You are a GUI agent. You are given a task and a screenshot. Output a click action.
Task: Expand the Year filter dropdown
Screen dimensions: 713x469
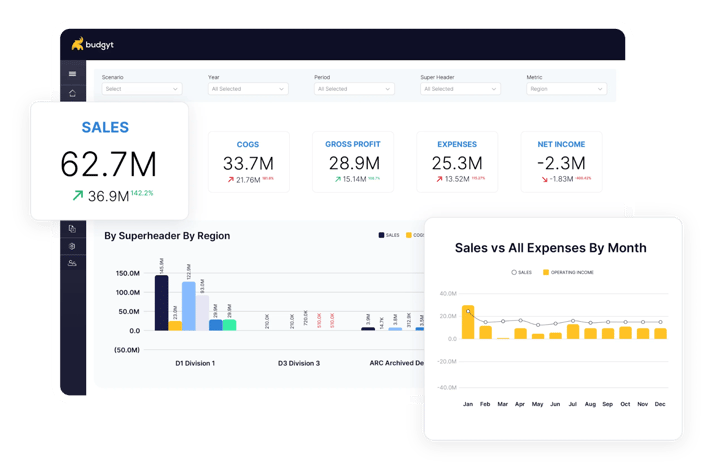[247, 88]
